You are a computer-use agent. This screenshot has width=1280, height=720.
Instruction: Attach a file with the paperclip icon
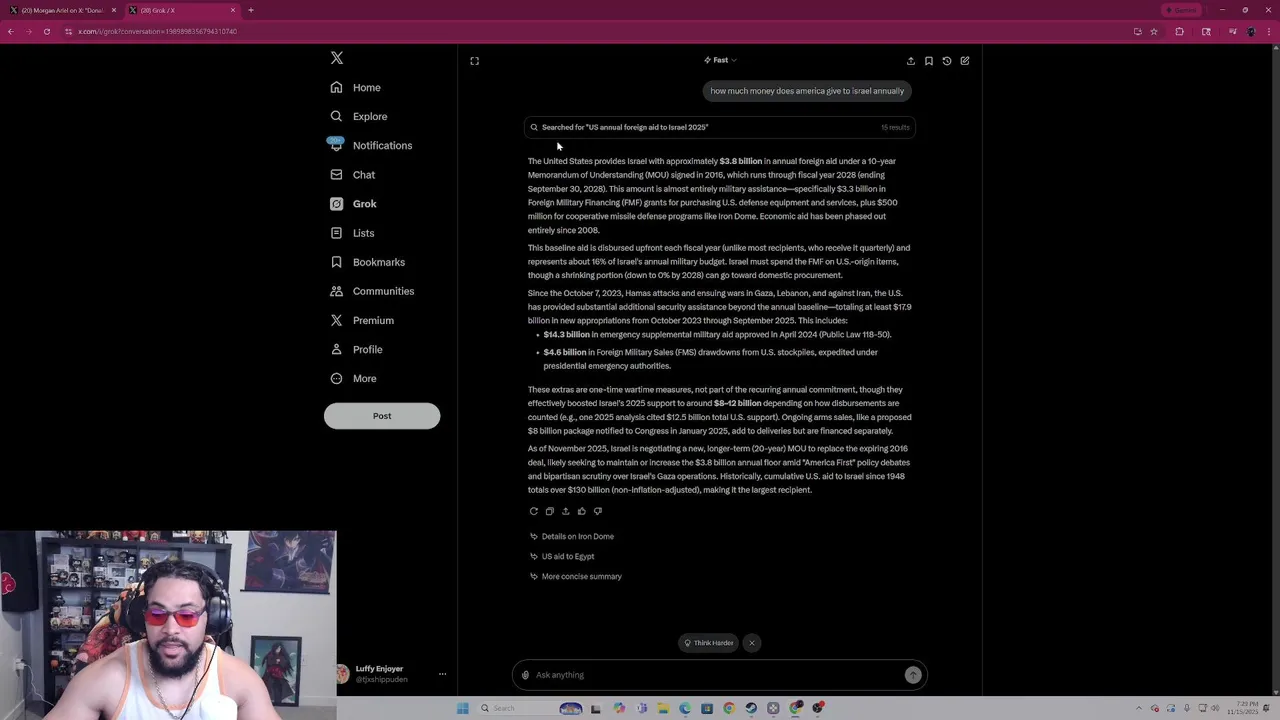[525, 675]
